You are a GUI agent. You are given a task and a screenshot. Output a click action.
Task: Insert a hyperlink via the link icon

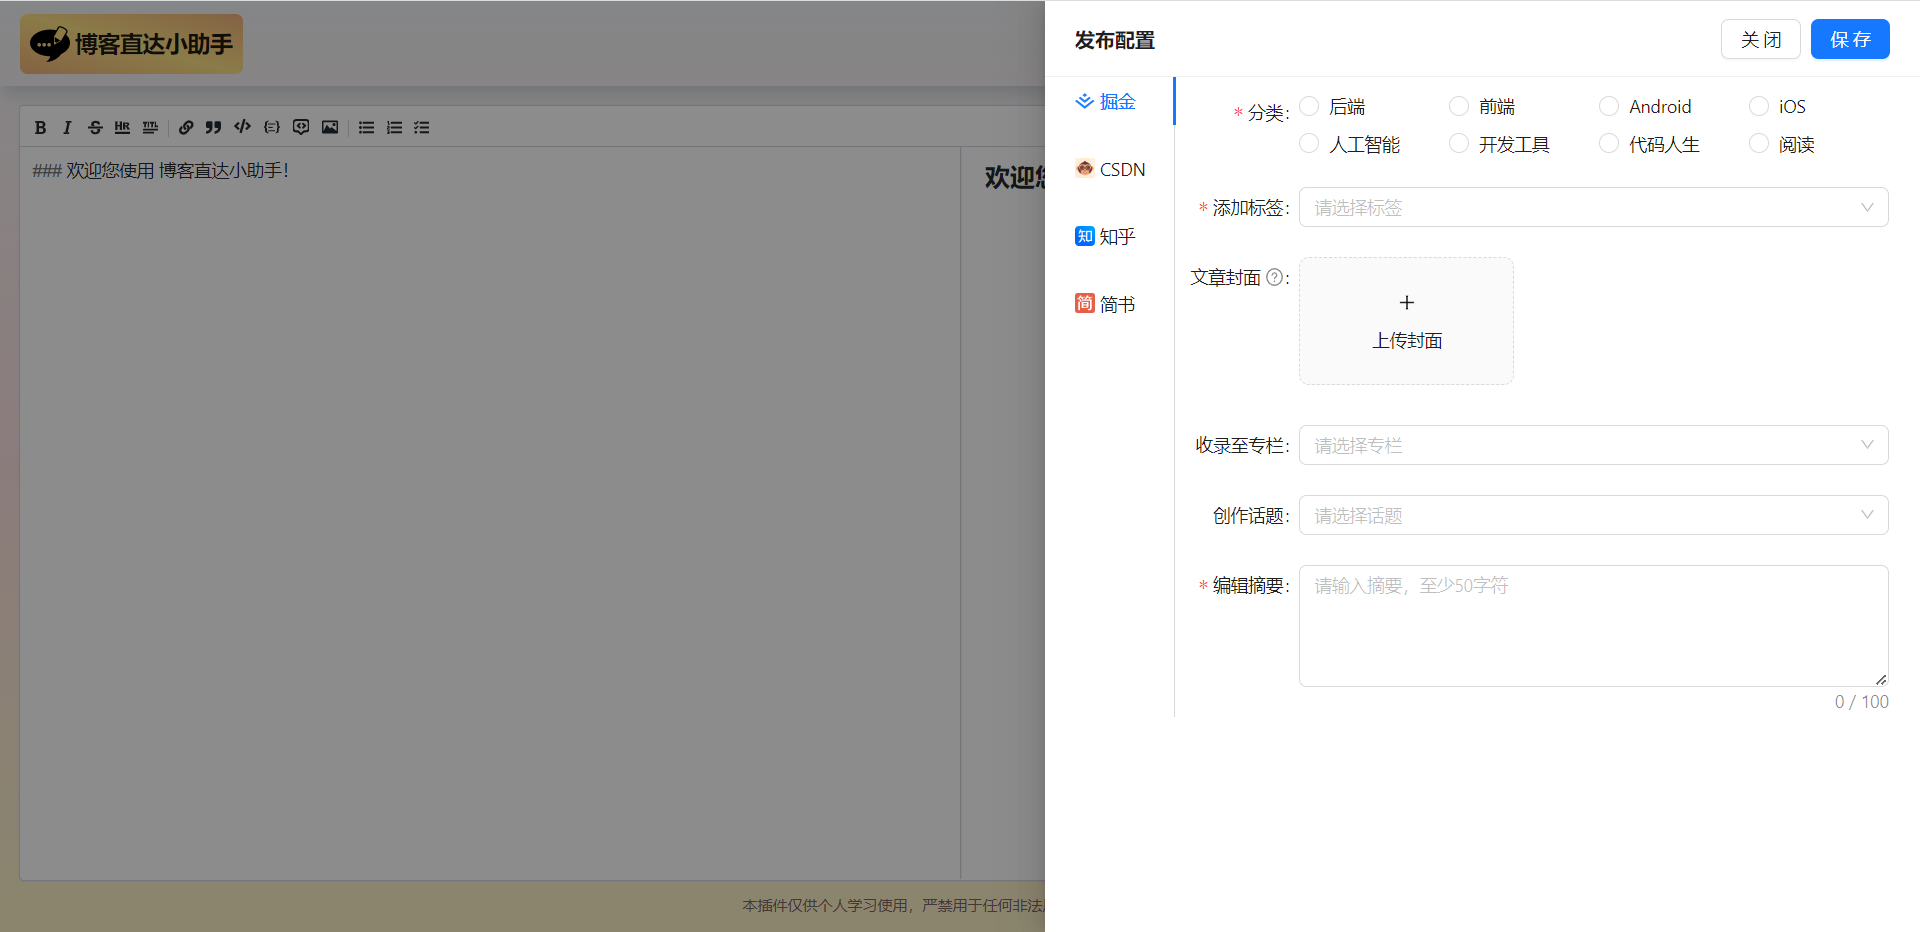pyautogui.click(x=186, y=127)
